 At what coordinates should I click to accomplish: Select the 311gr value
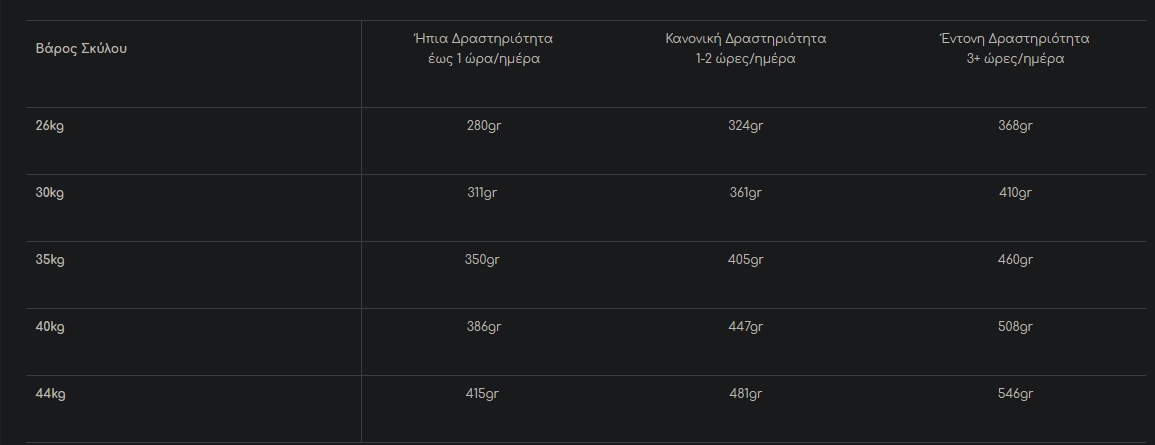482,193
